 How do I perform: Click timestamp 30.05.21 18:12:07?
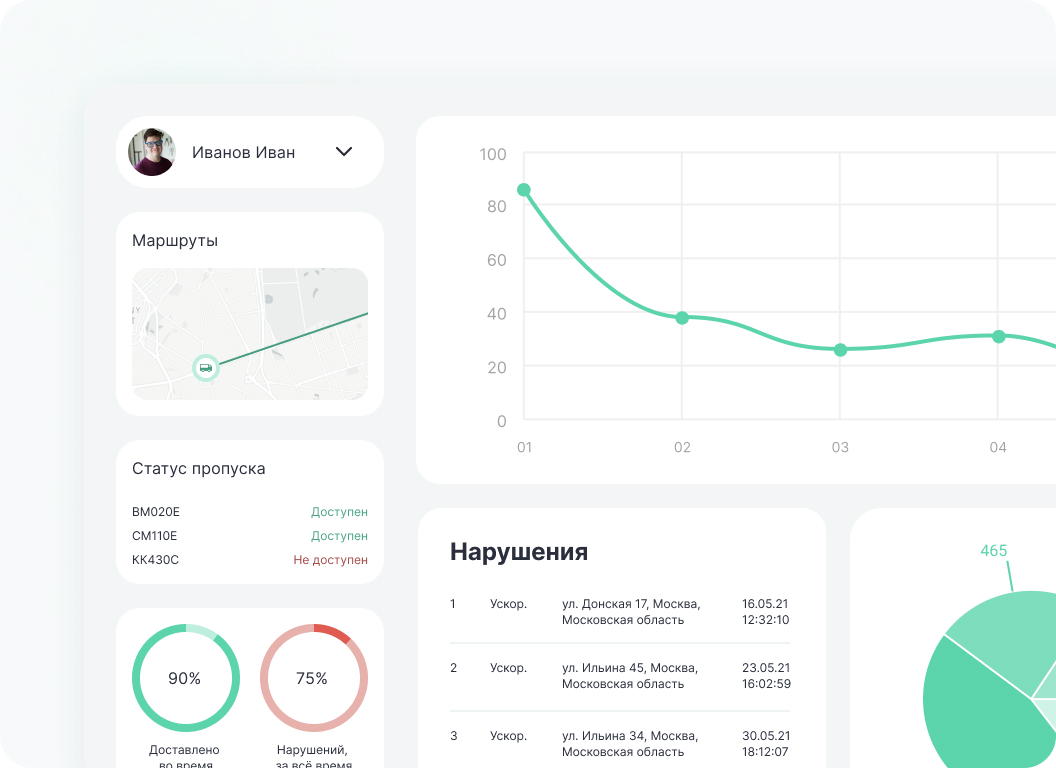click(766, 744)
